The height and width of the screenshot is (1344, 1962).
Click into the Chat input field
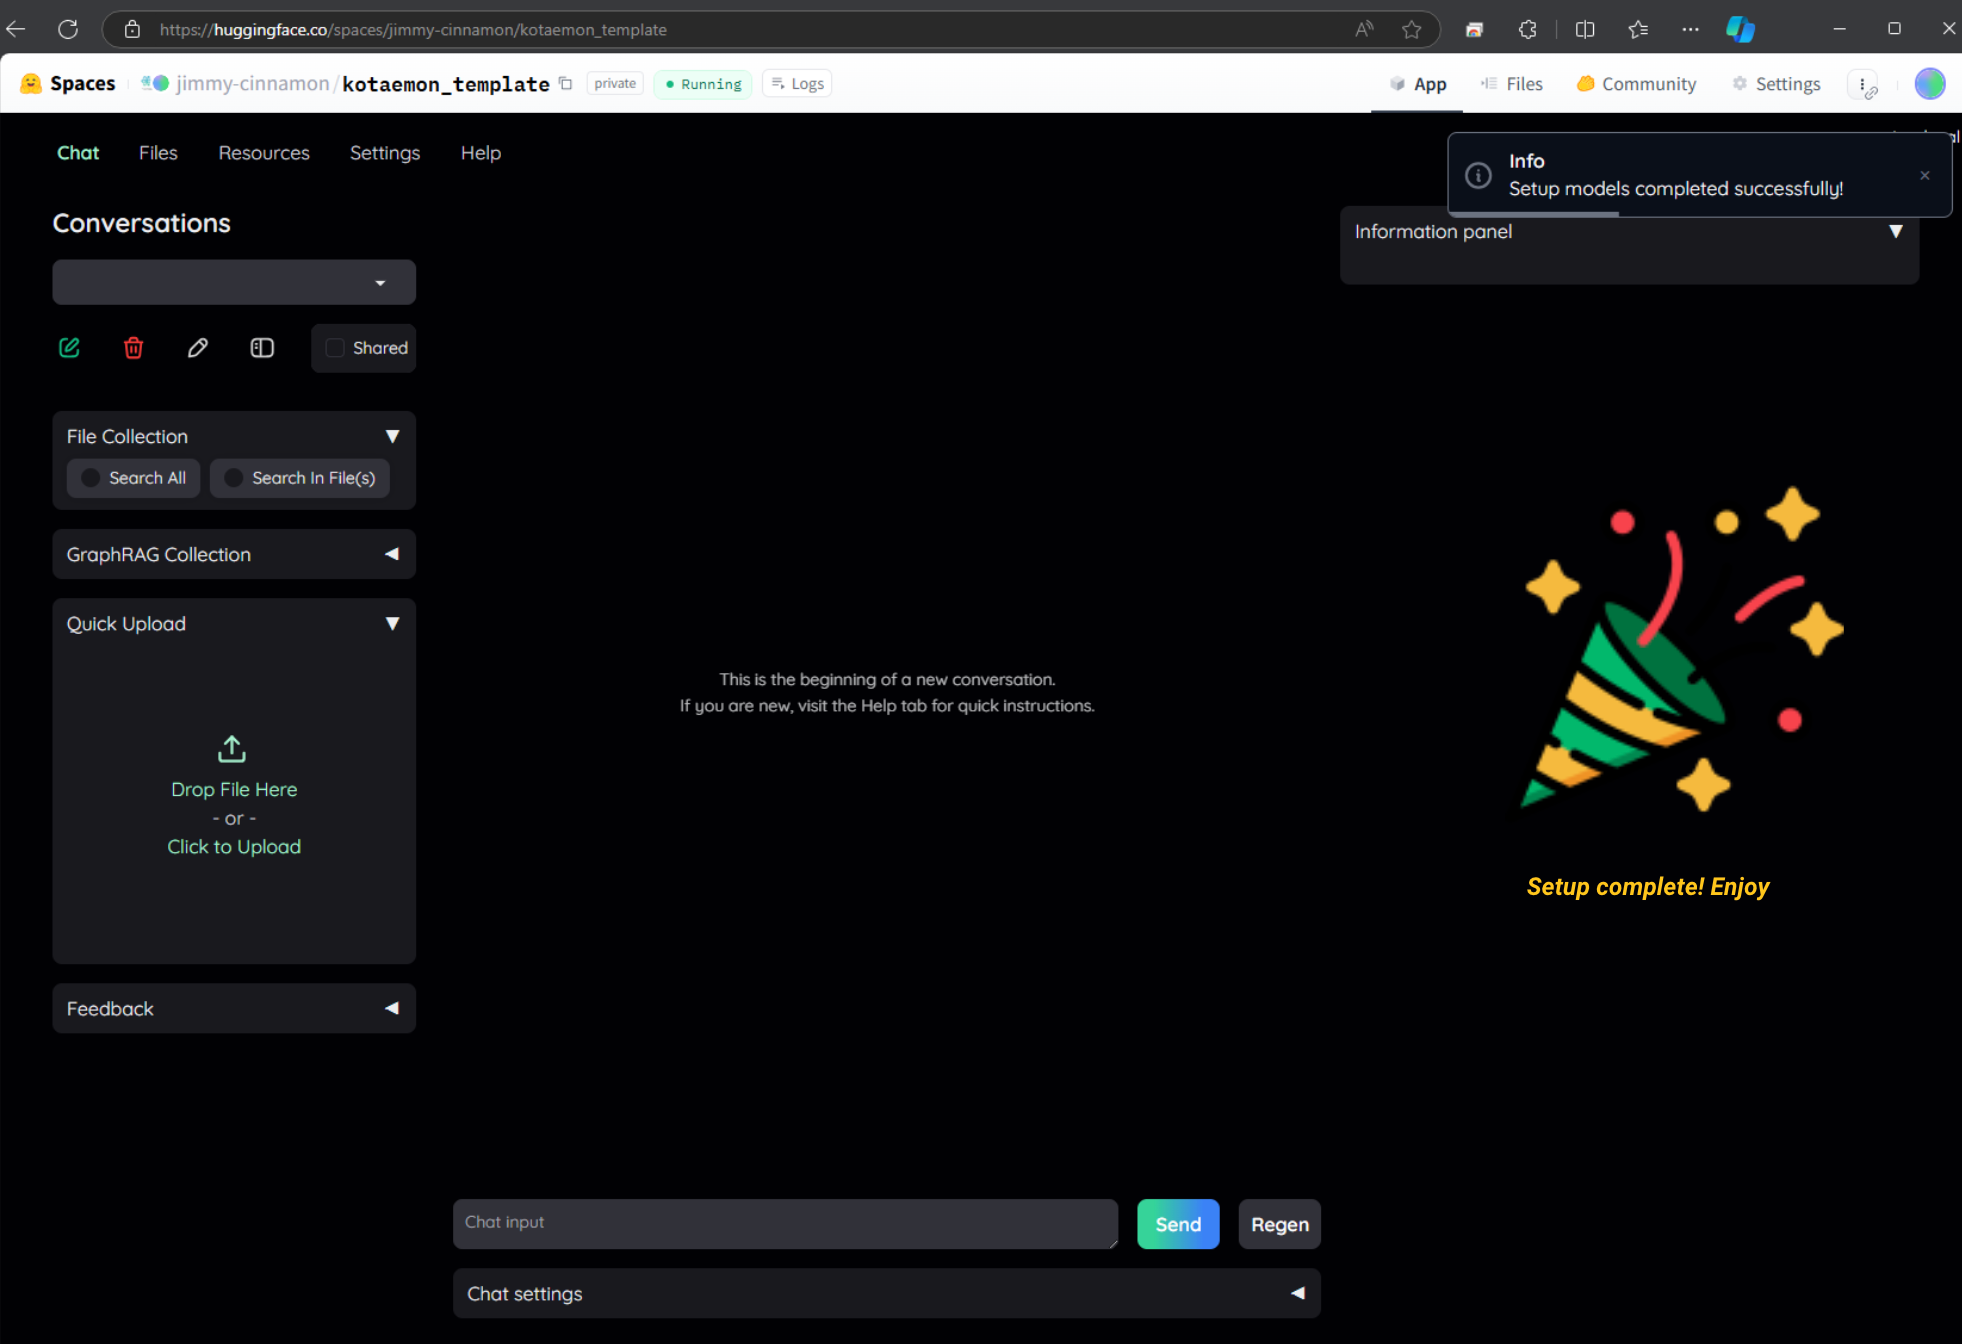[785, 1224]
